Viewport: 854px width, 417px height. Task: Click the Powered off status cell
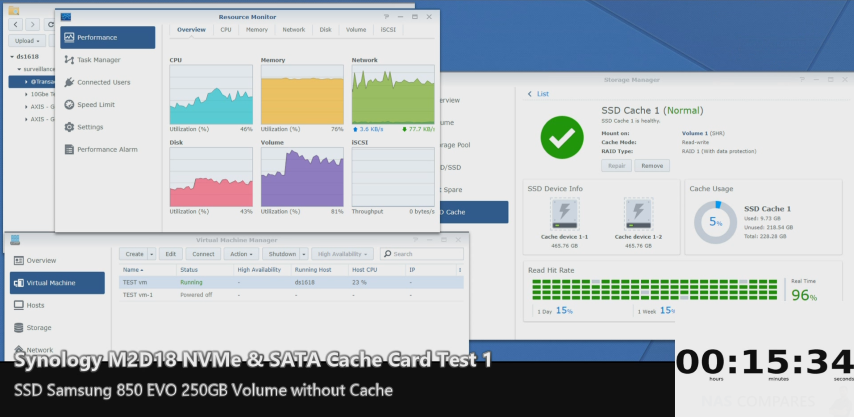point(194,295)
